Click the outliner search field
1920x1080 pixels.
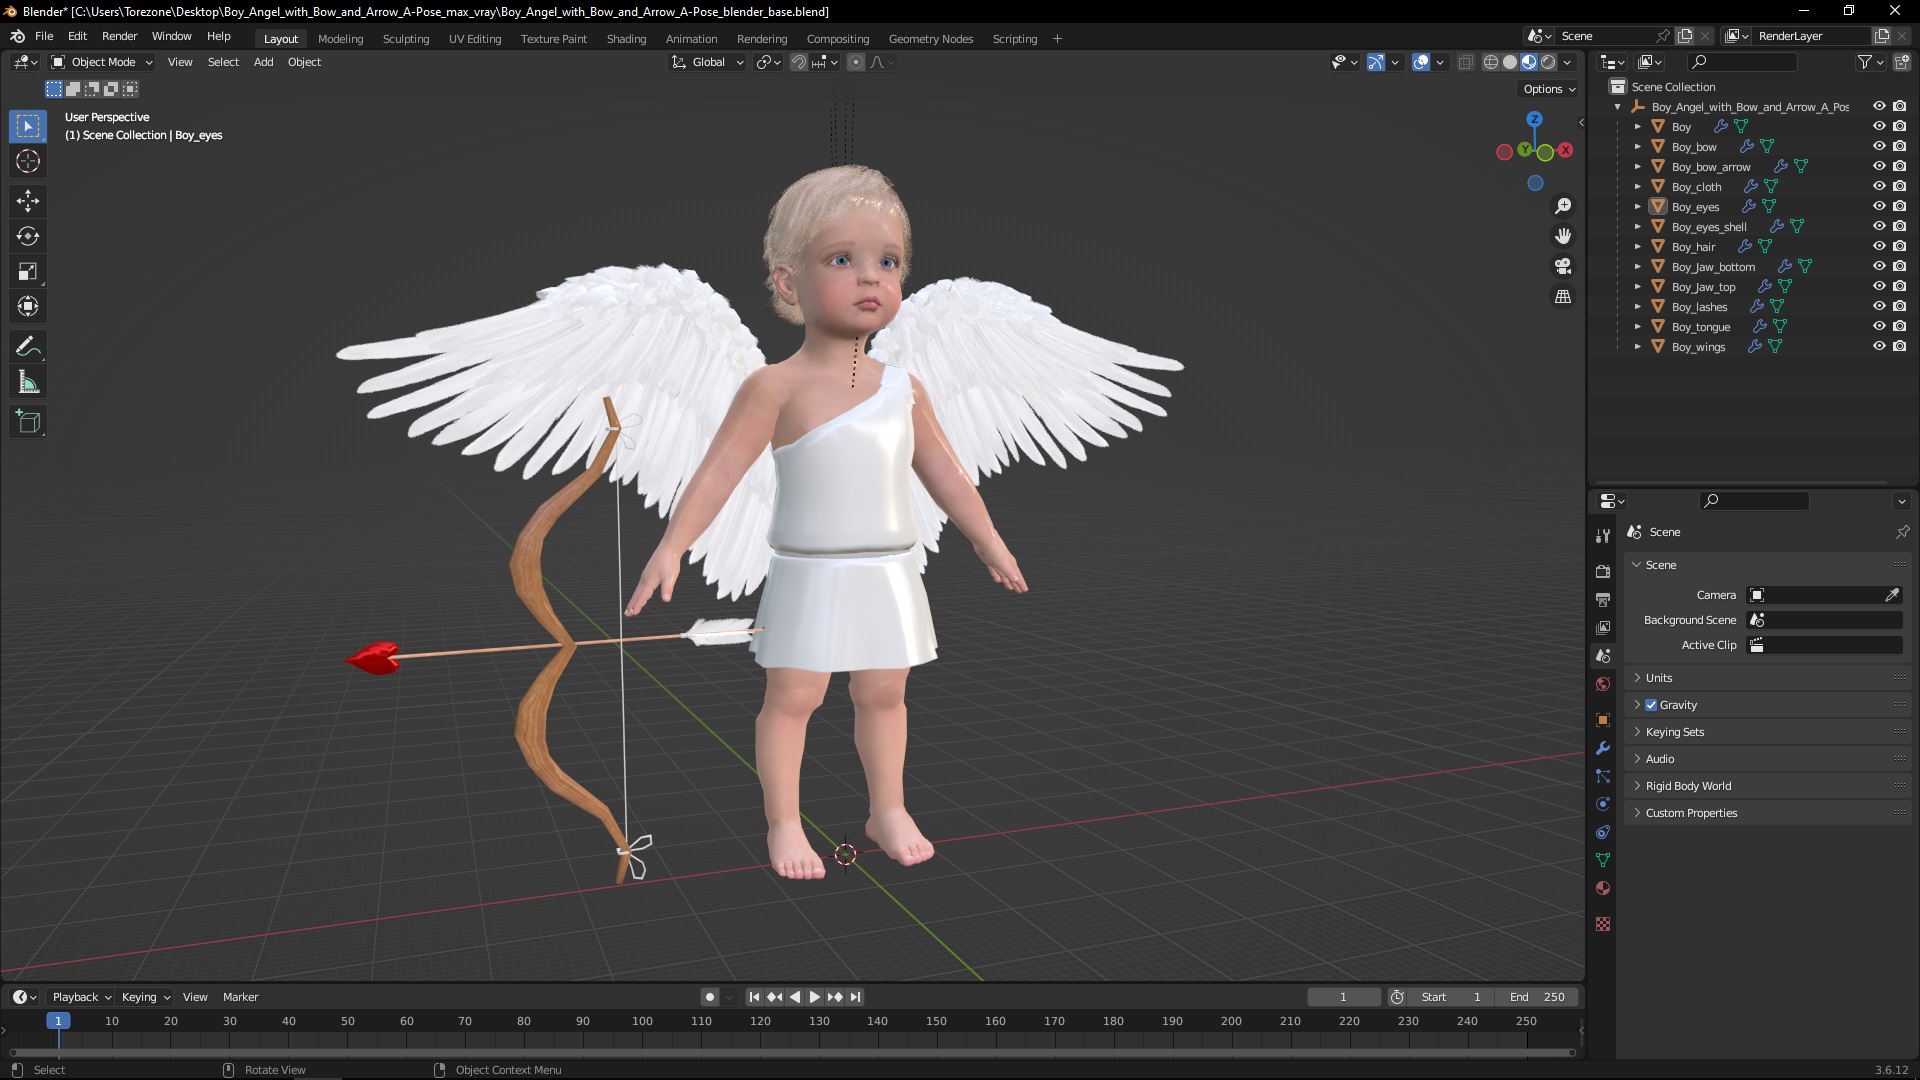[1742, 62]
